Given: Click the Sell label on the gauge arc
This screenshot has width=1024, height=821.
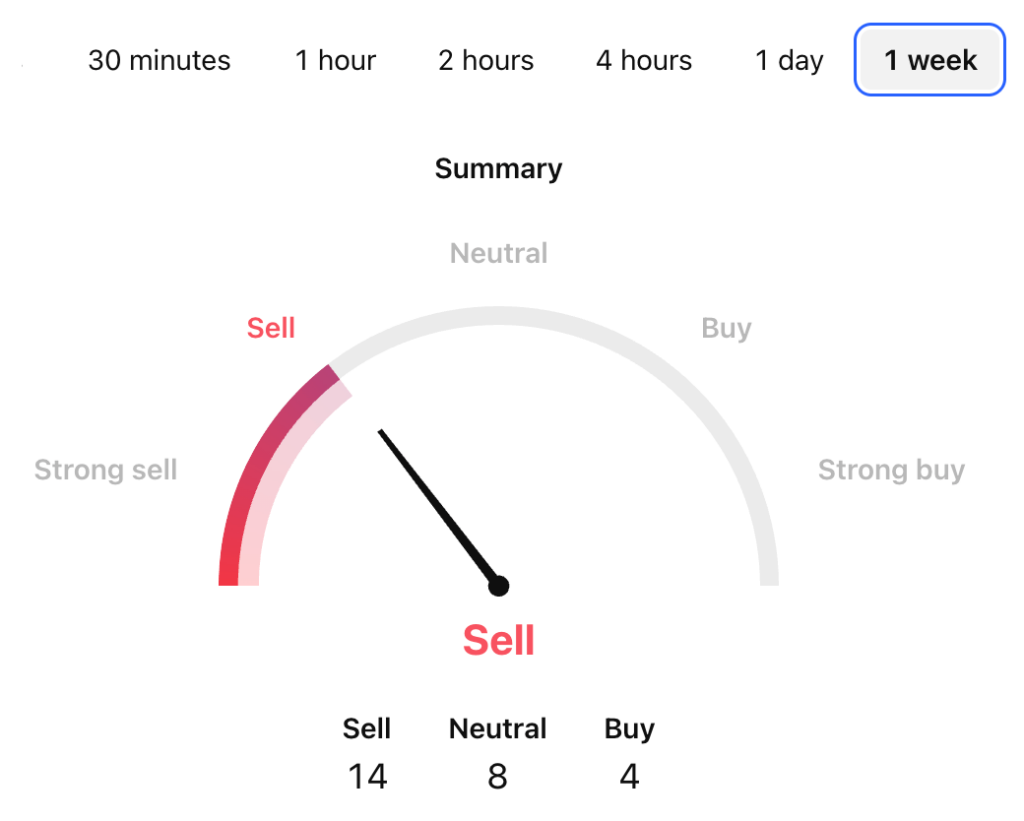Looking at the screenshot, I should click(x=270, y=327).
